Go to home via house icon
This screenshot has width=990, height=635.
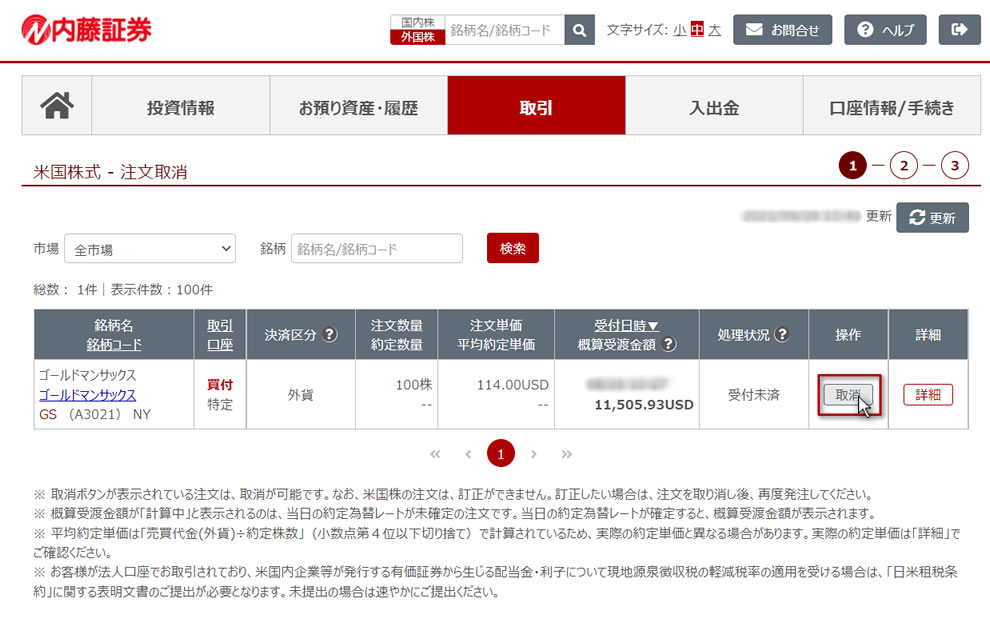pyautogui.click(x=57, y=105)
